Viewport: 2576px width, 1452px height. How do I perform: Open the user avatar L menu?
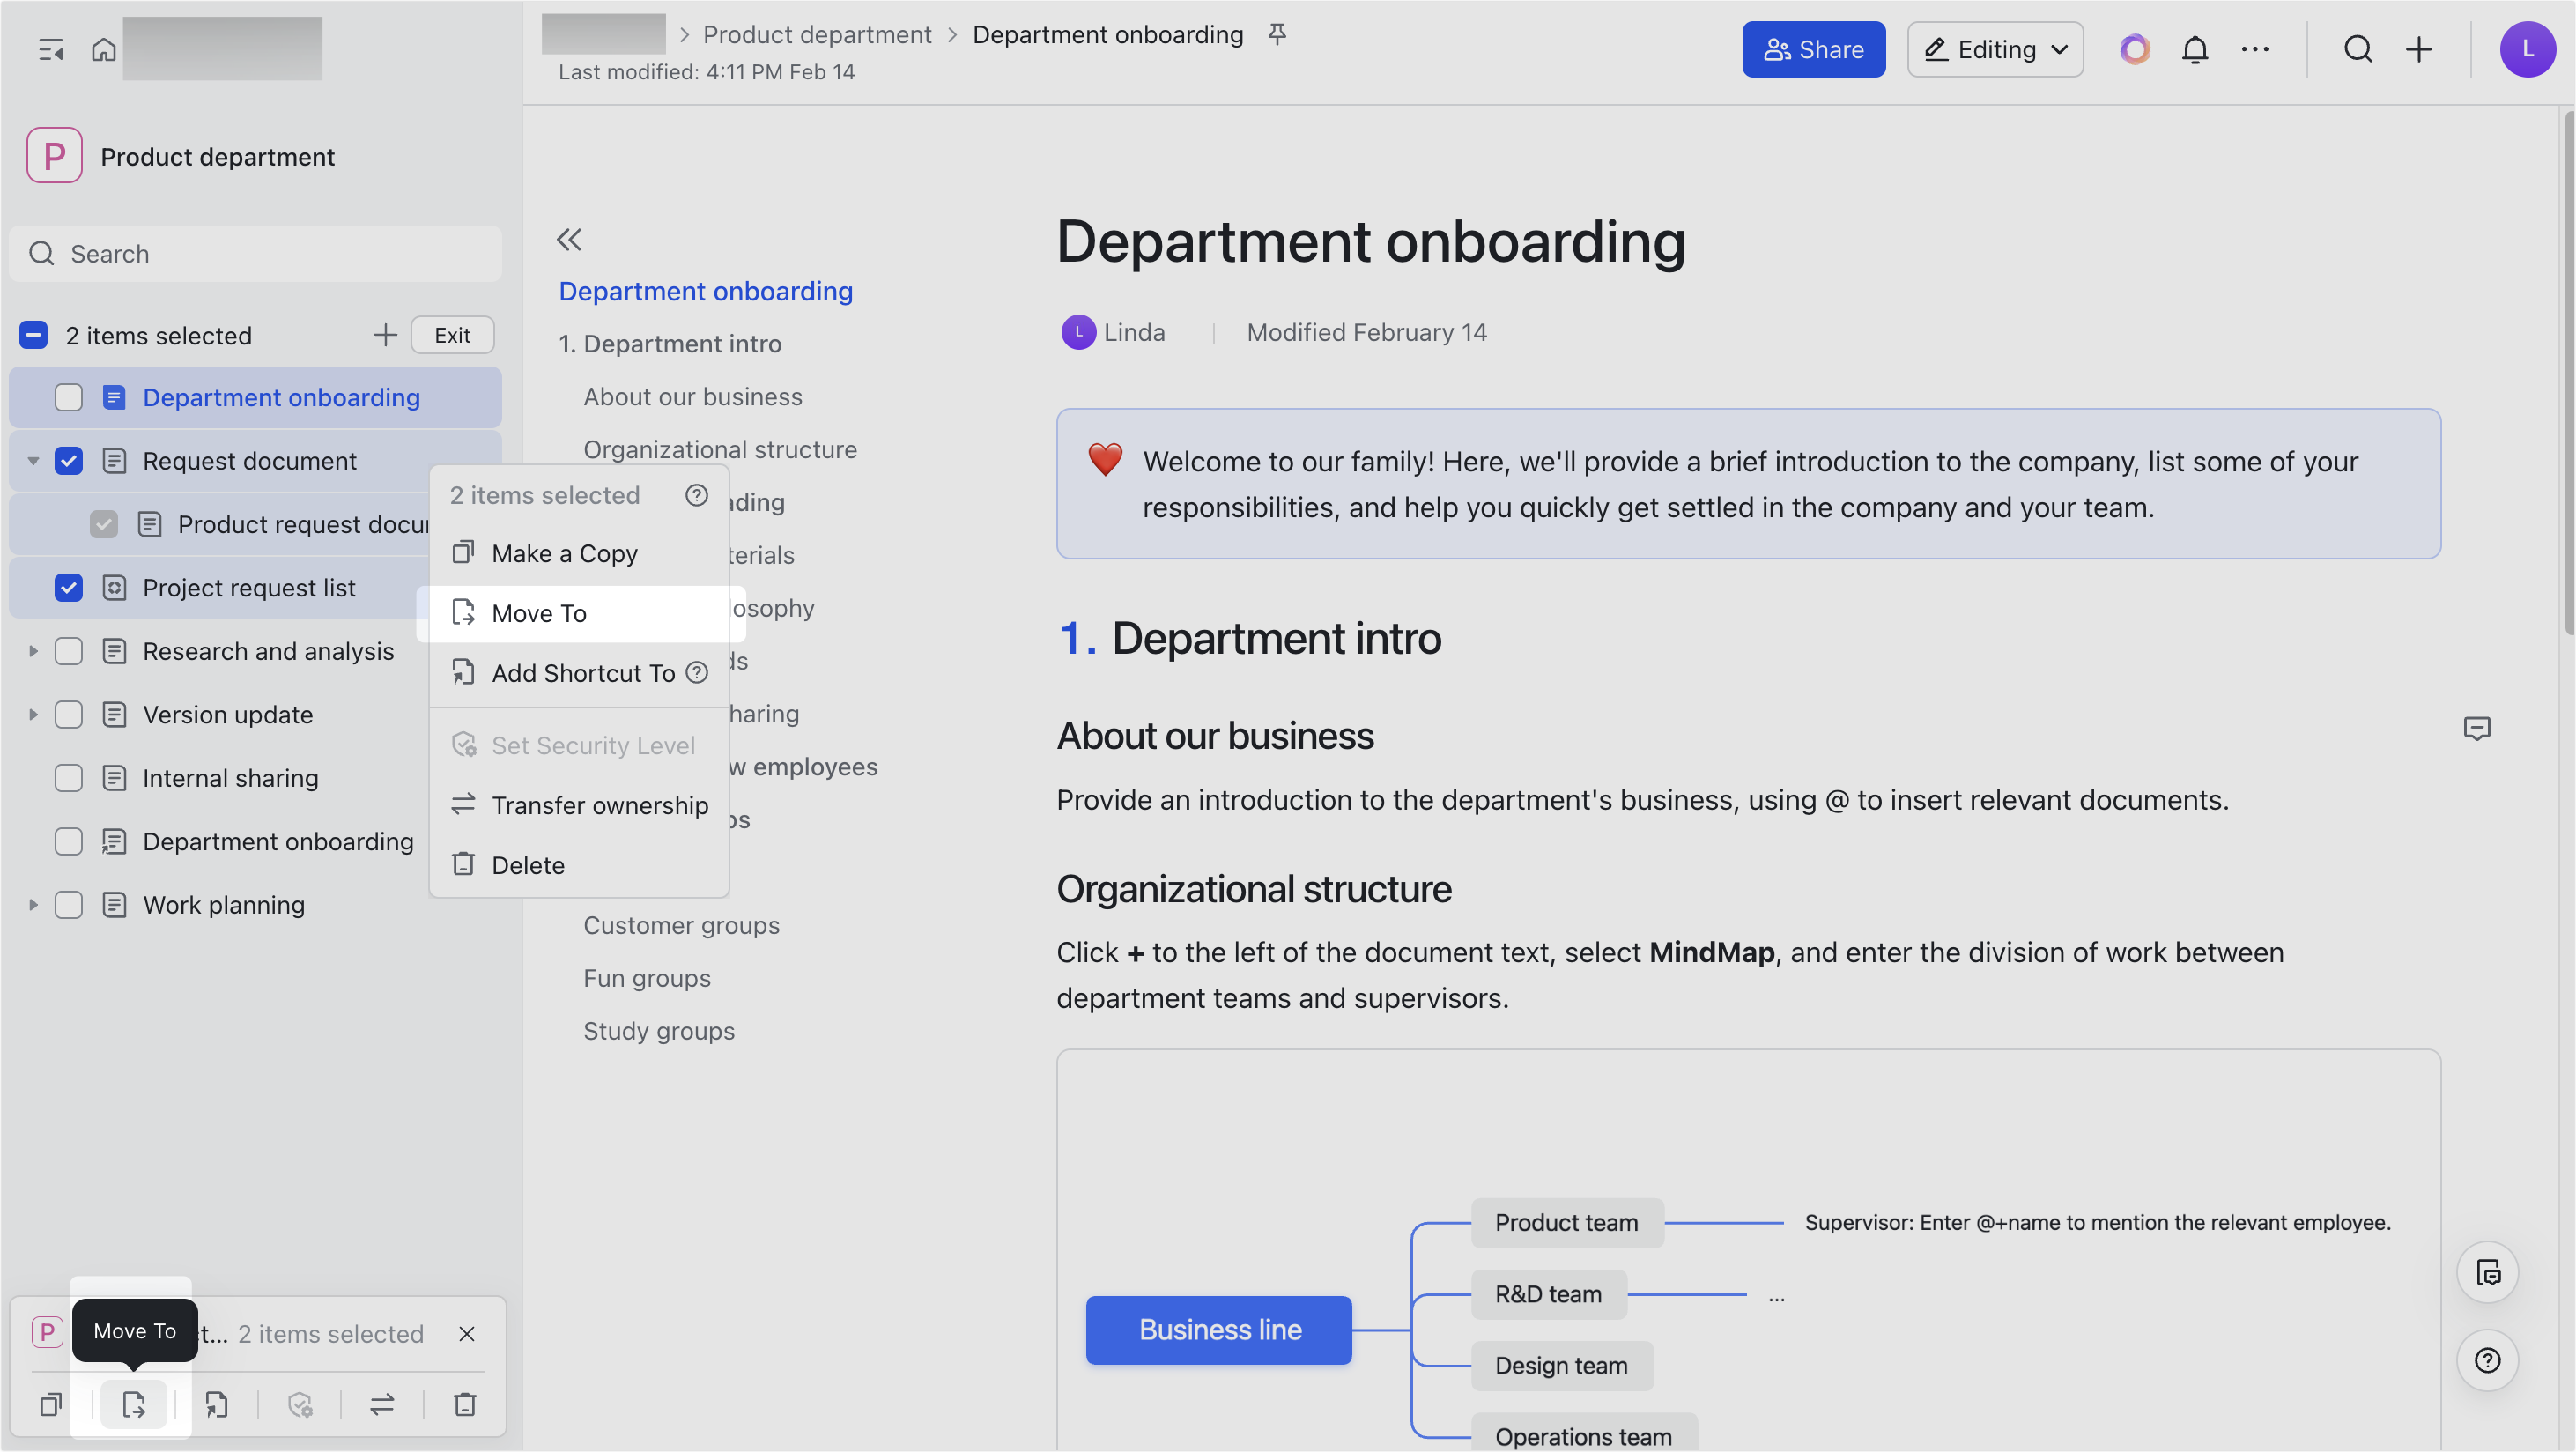point(2528,49)
